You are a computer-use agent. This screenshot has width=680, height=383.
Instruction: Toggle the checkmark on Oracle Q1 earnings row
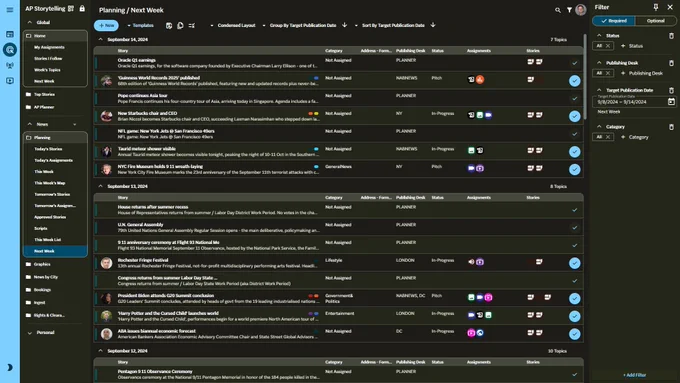(574, 63)
